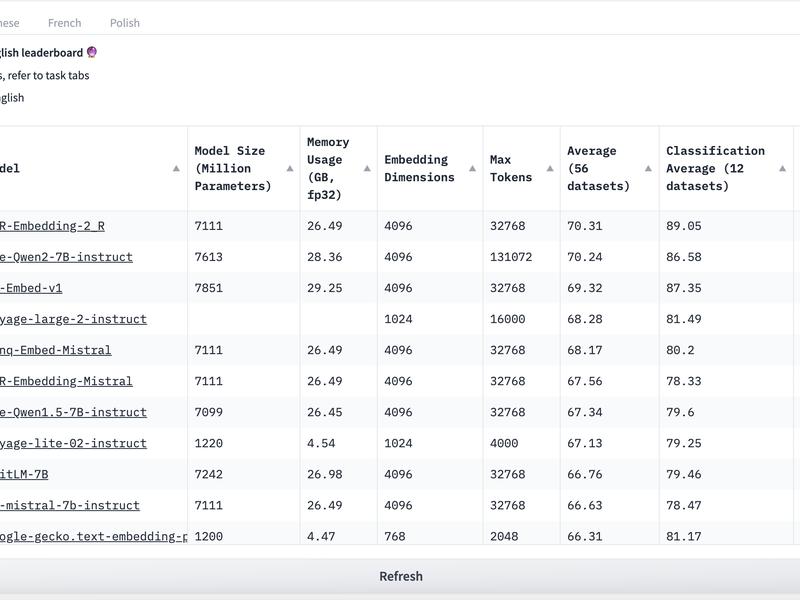
Task: Select the classification average 87.35 cell
Action: click(726, 288)
